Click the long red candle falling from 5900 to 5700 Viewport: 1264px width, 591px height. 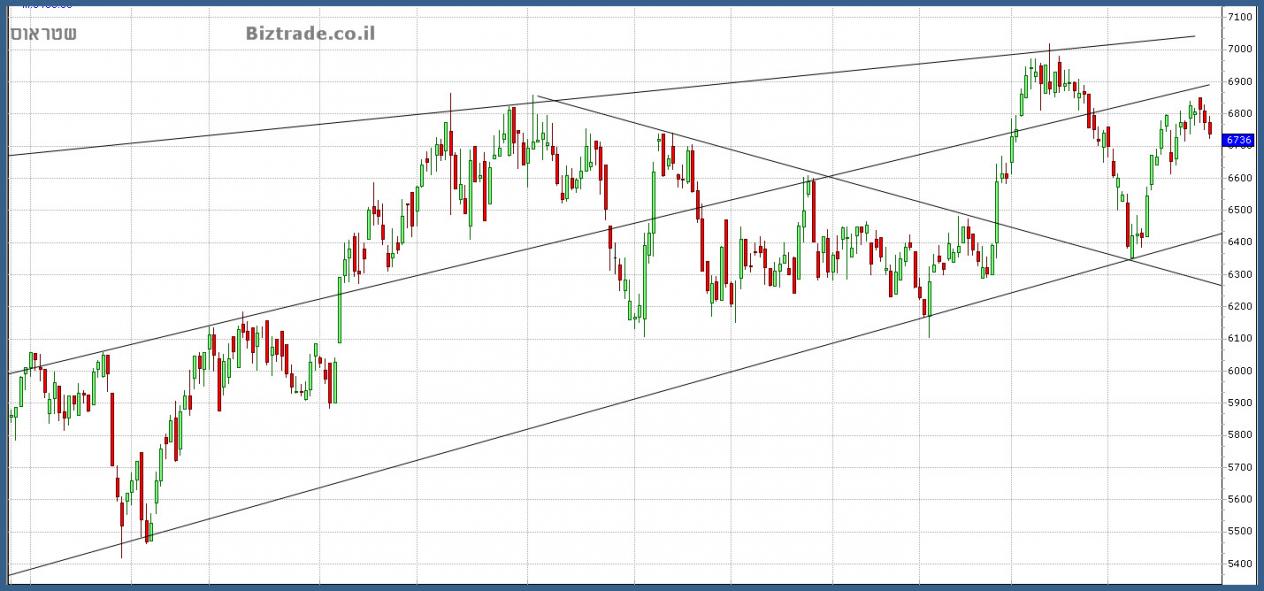click(x=112, y=428)
